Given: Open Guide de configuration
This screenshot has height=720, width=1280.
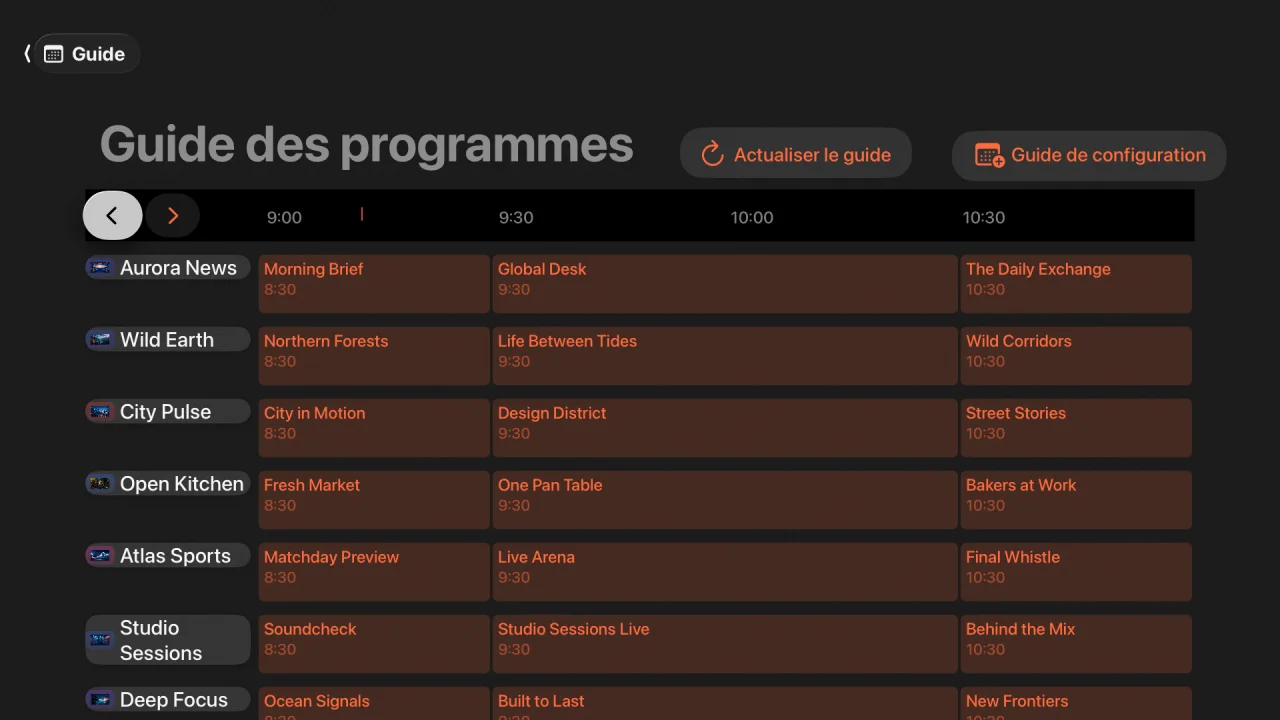Looking at the screenshot, I should 1089,155.
